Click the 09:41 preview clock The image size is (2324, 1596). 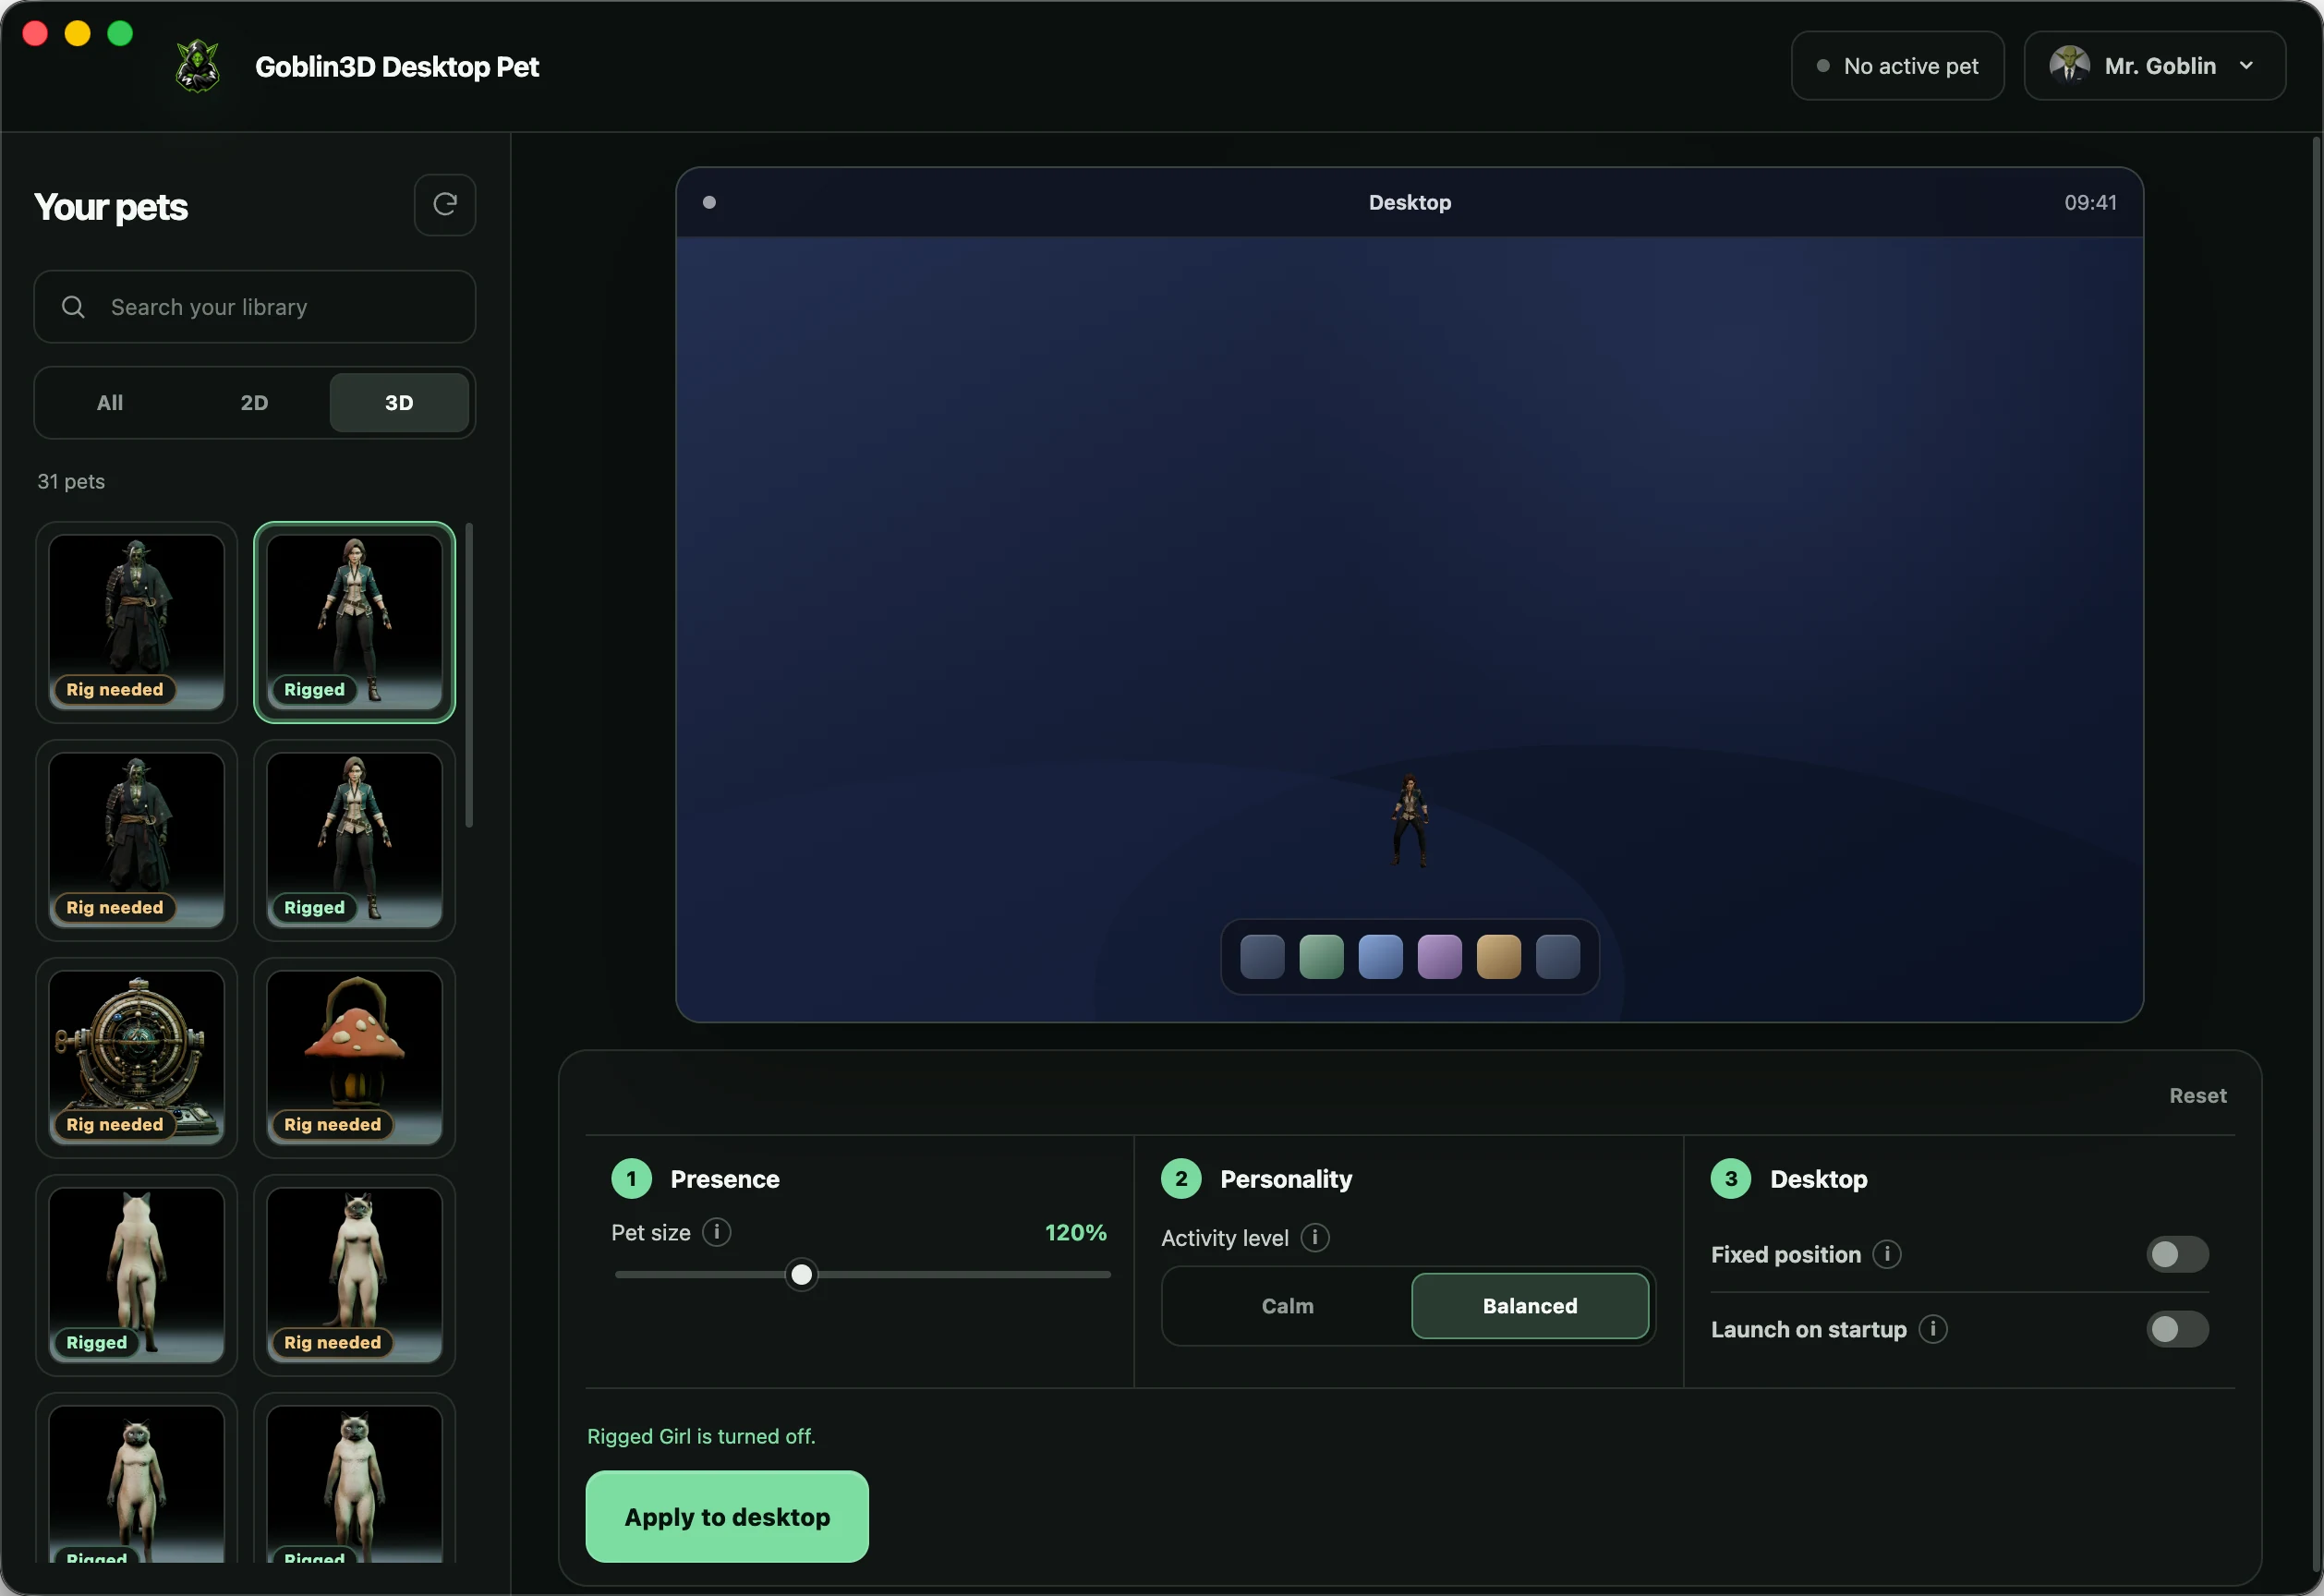[2090, 202]
